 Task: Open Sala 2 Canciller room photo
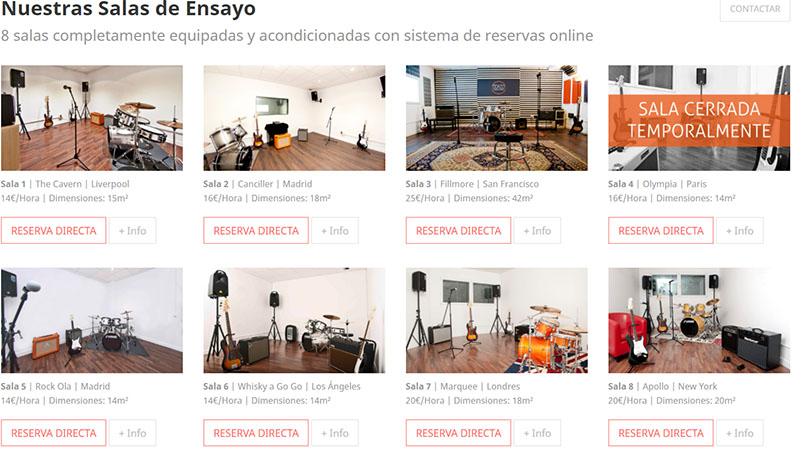point(294,118)
